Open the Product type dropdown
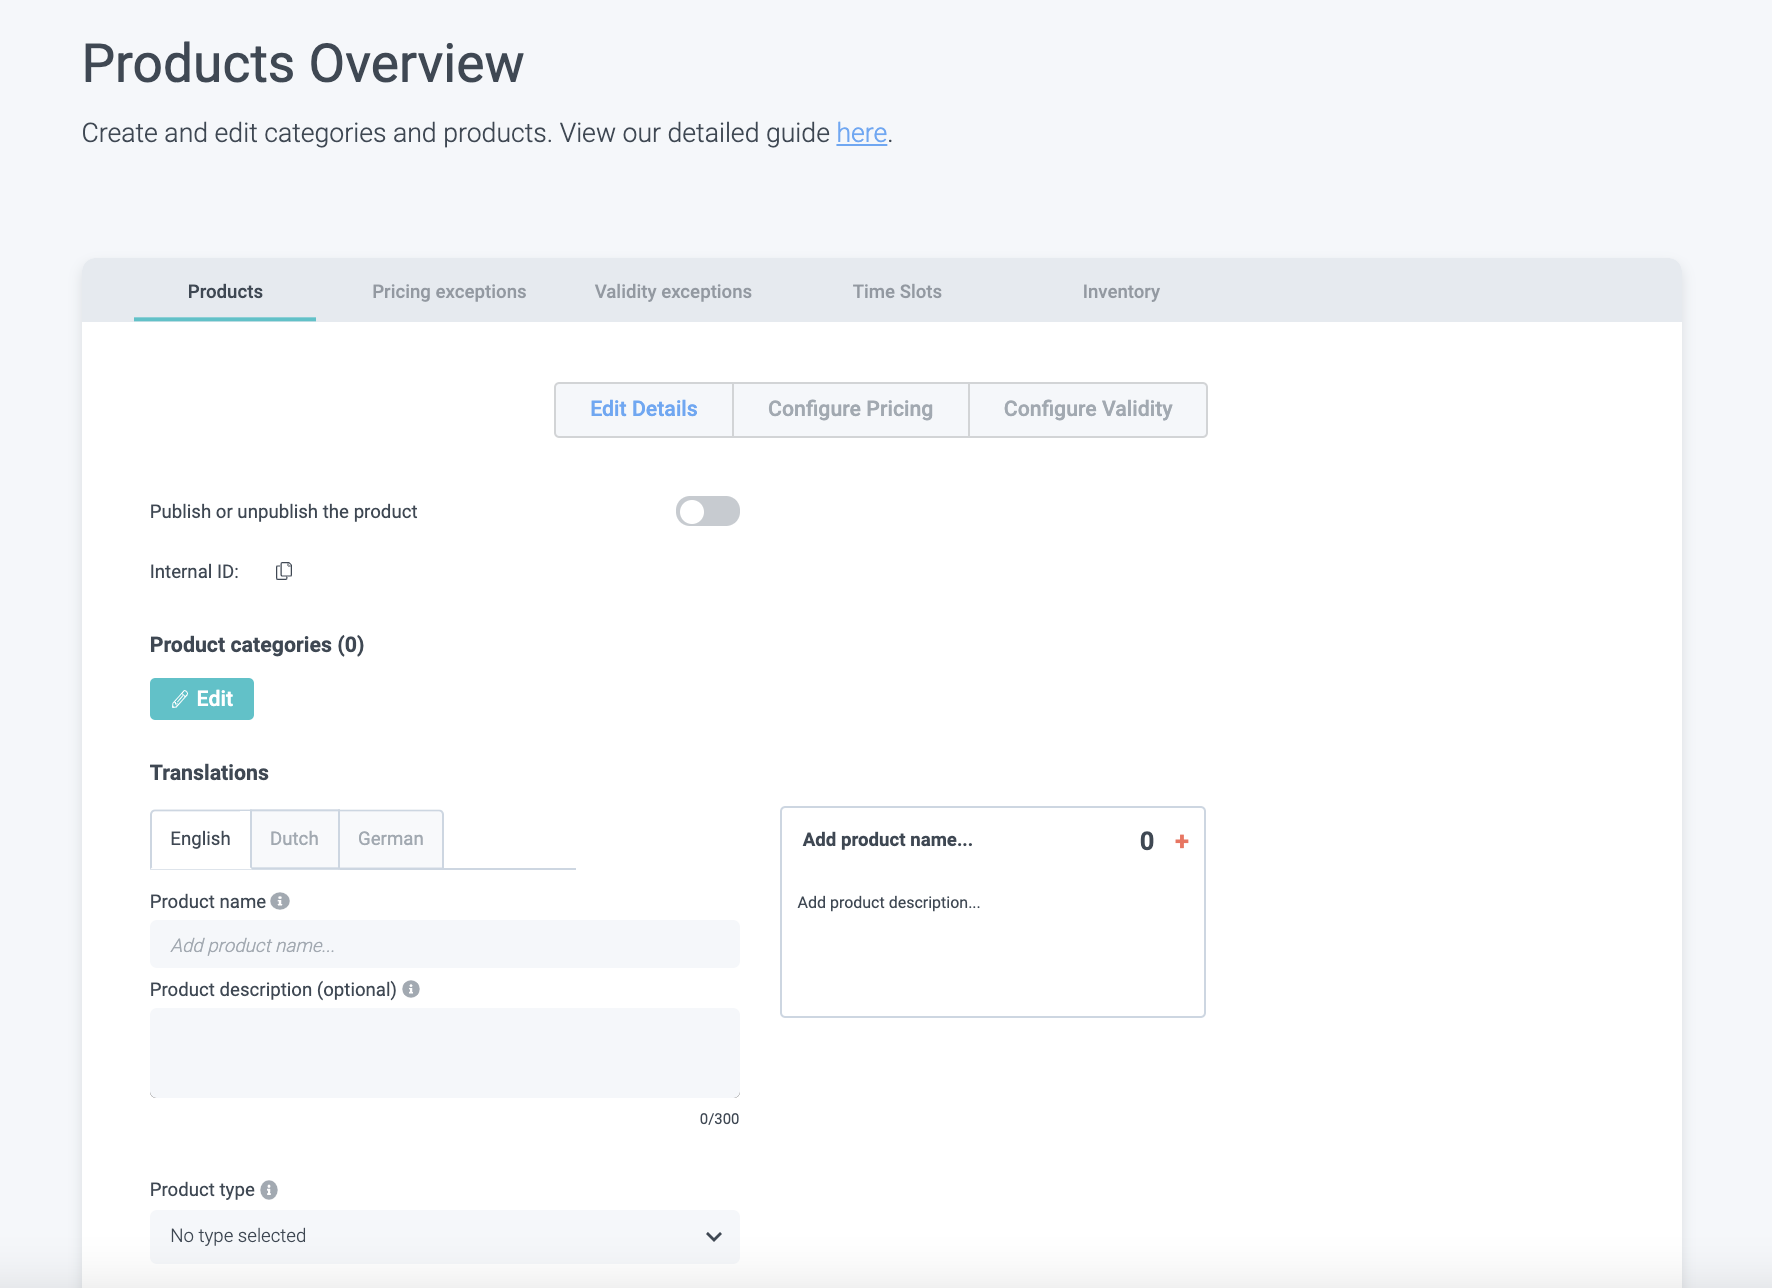The width and height of the screenshot is (1772, 1288). [x=444, y=1236]
